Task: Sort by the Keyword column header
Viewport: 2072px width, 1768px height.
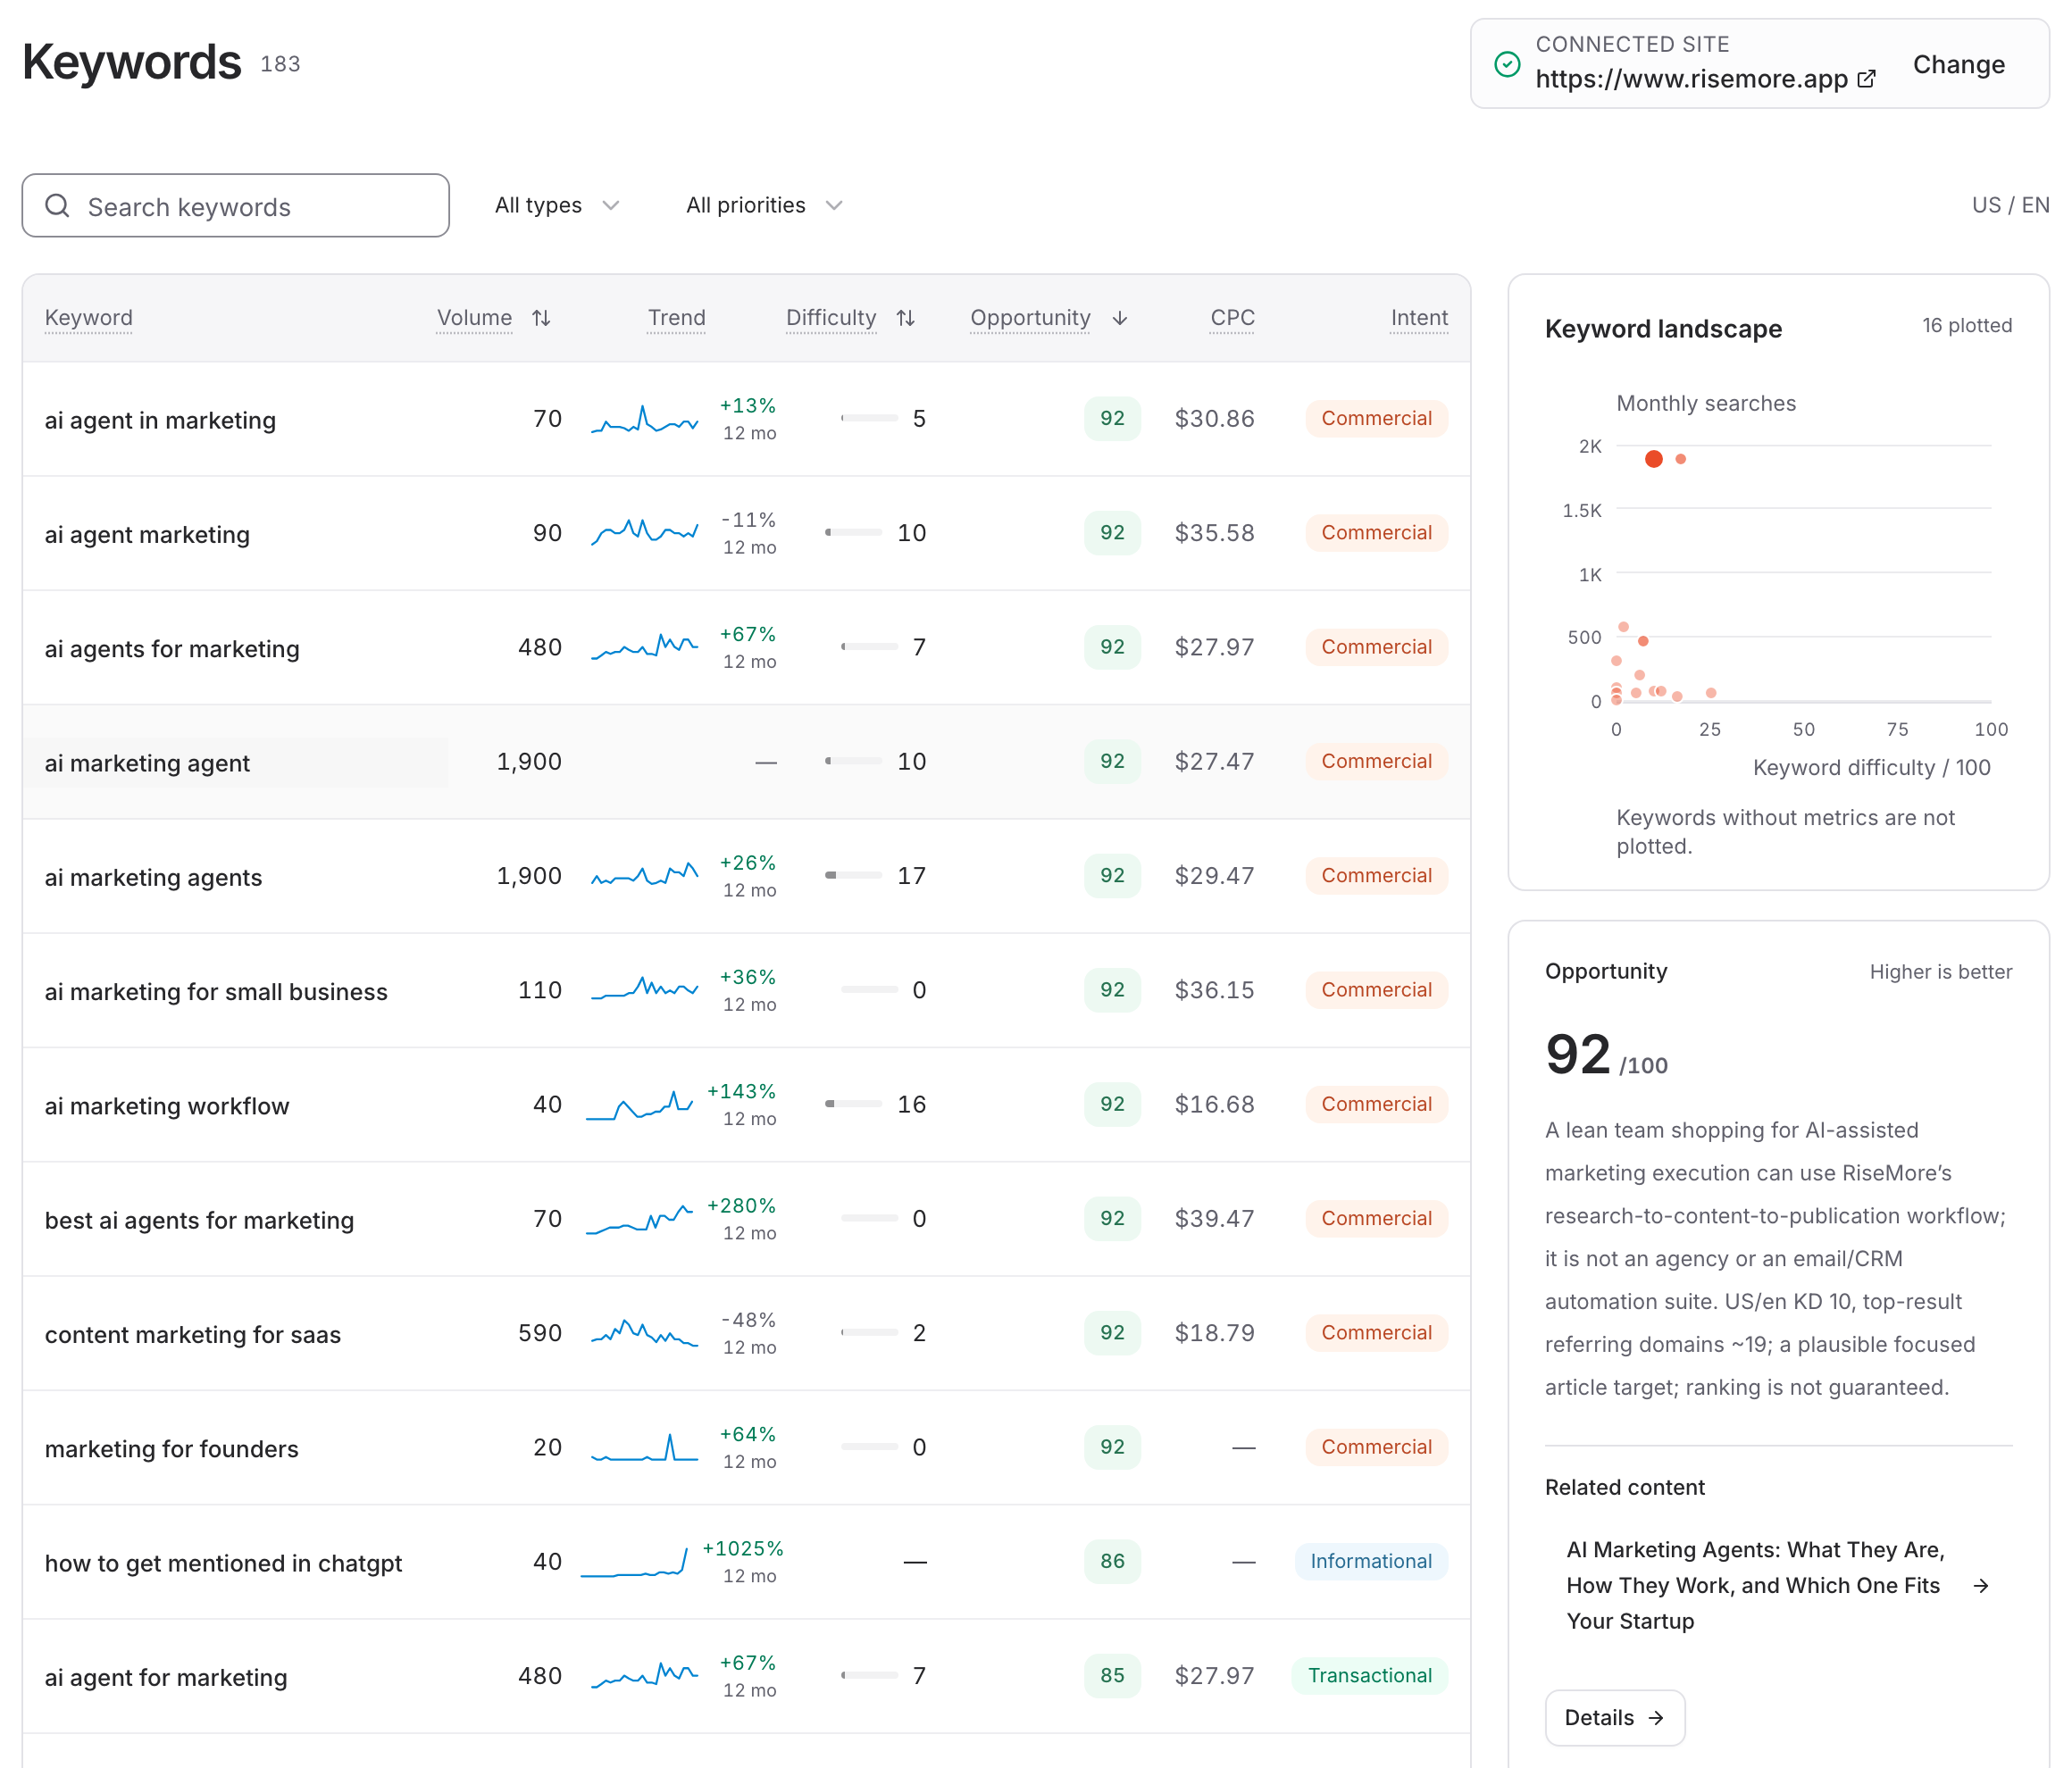Action: point(88,318)
